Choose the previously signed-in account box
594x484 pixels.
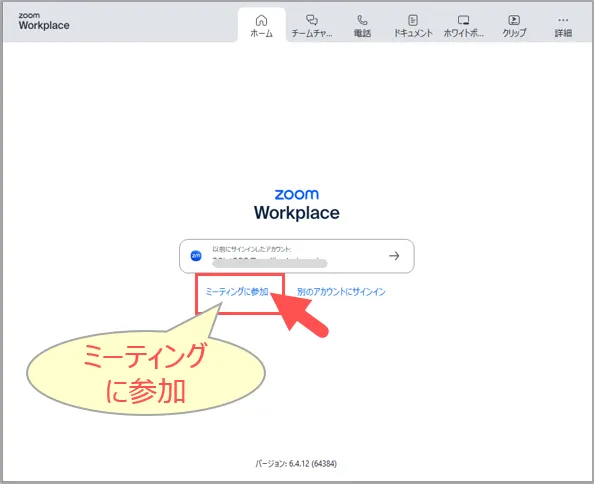pyautogui.click(x=297, y=256)
